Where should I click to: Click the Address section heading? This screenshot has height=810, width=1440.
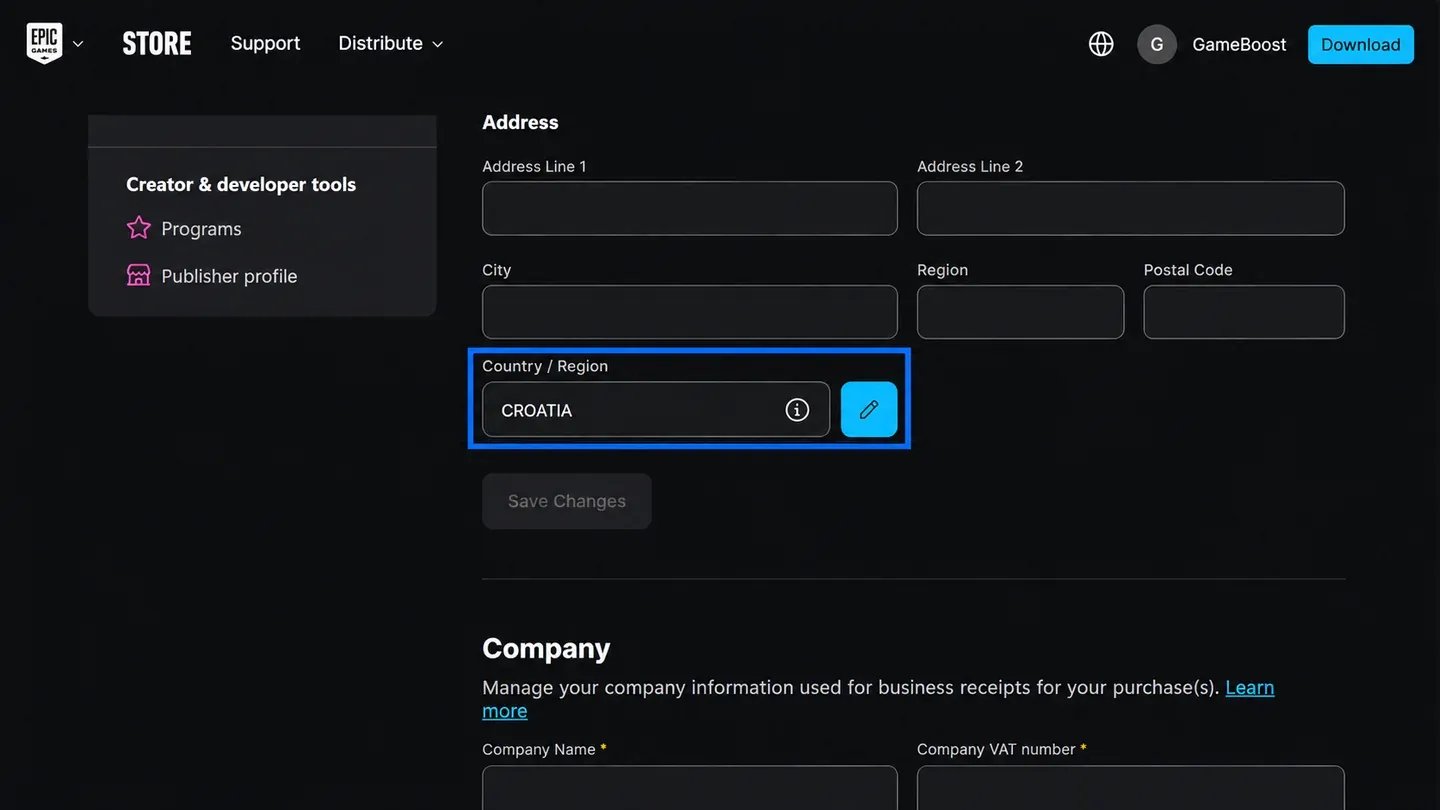click(520, 122)
